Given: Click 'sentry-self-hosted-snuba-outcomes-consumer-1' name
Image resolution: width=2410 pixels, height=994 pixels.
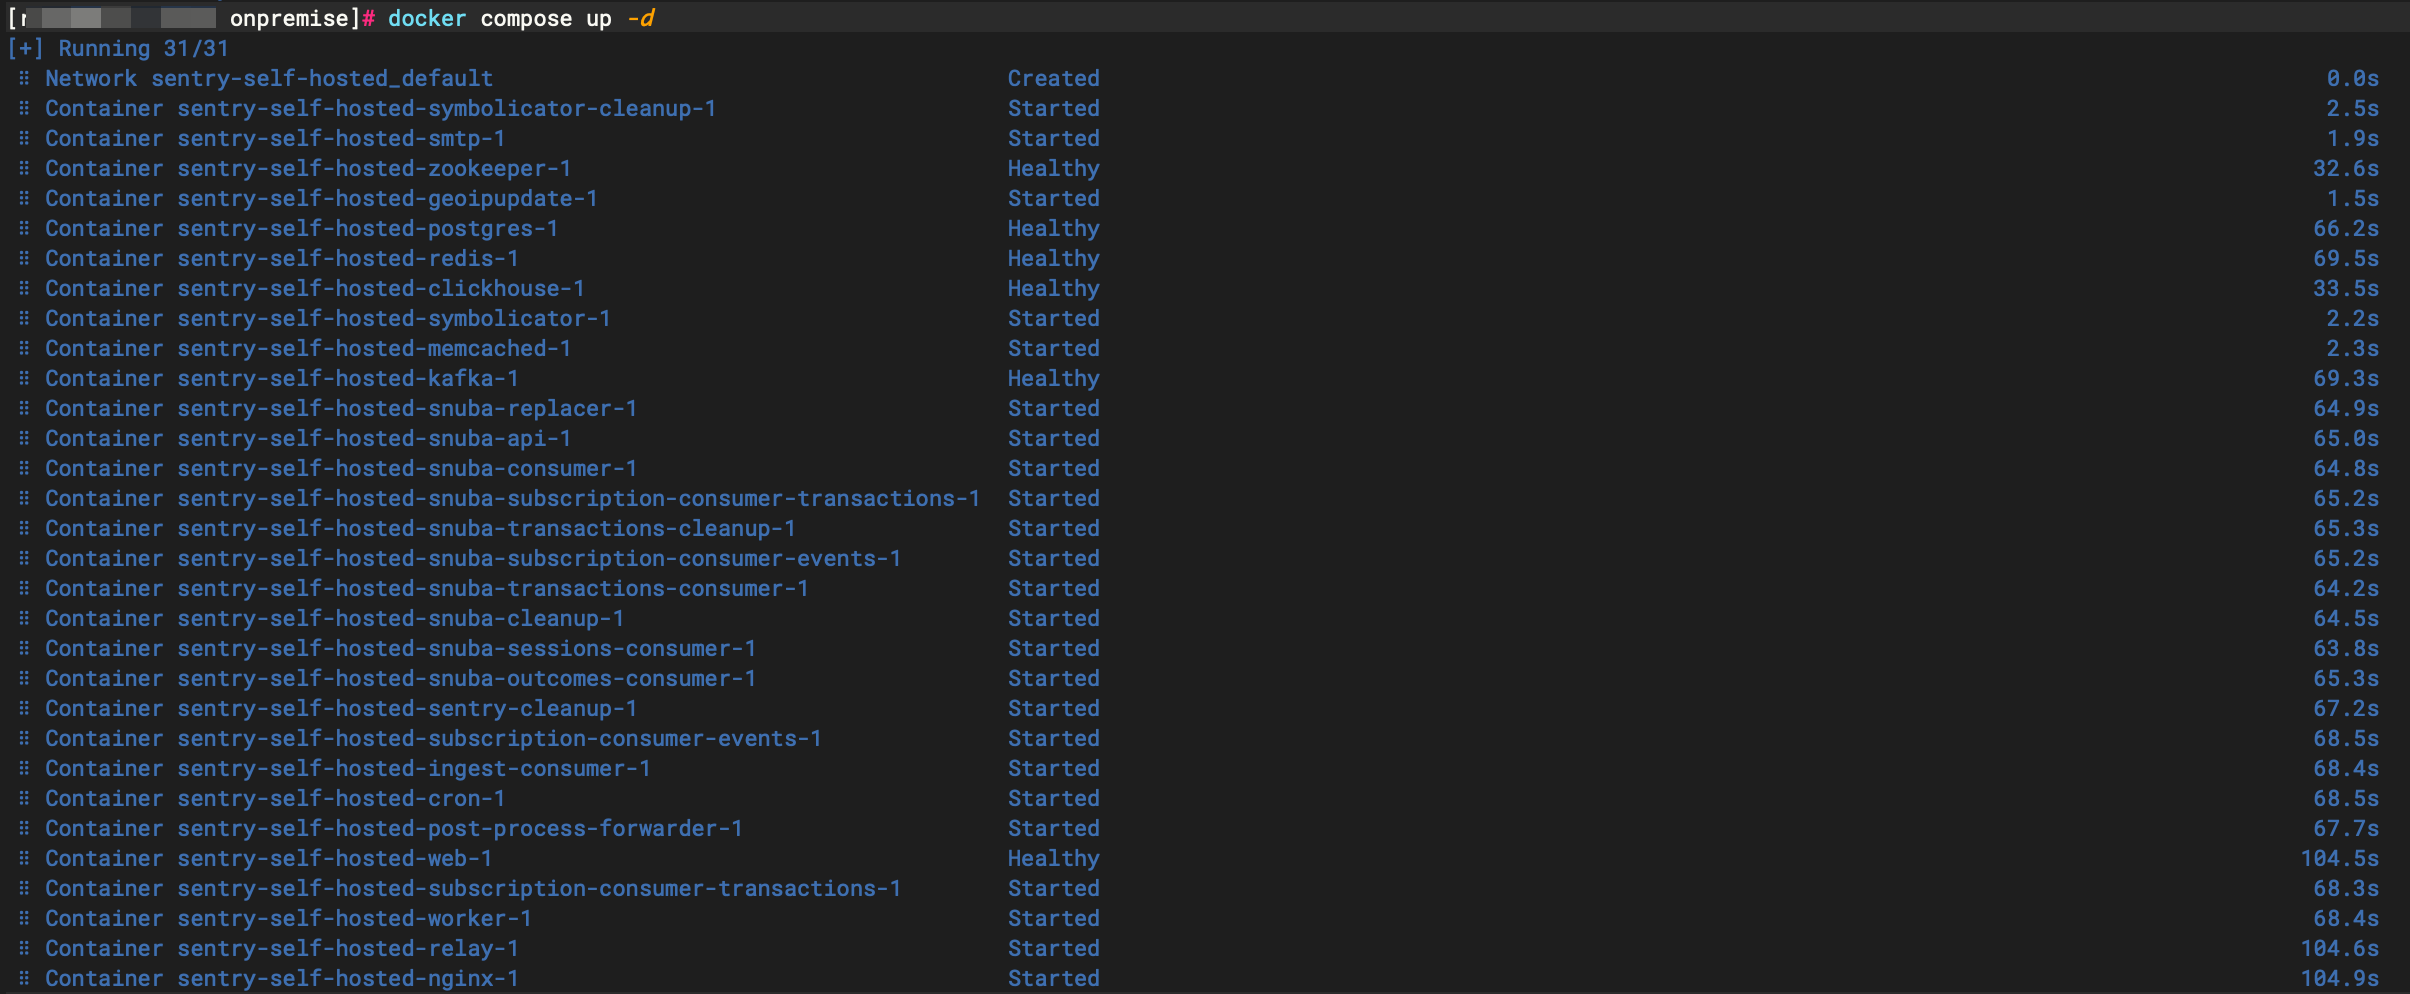Looking at the screenshot, I should [467, 678].
